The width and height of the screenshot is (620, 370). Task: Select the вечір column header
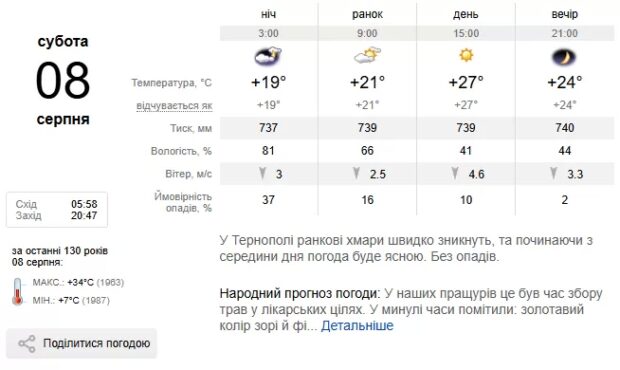point(565,15)
